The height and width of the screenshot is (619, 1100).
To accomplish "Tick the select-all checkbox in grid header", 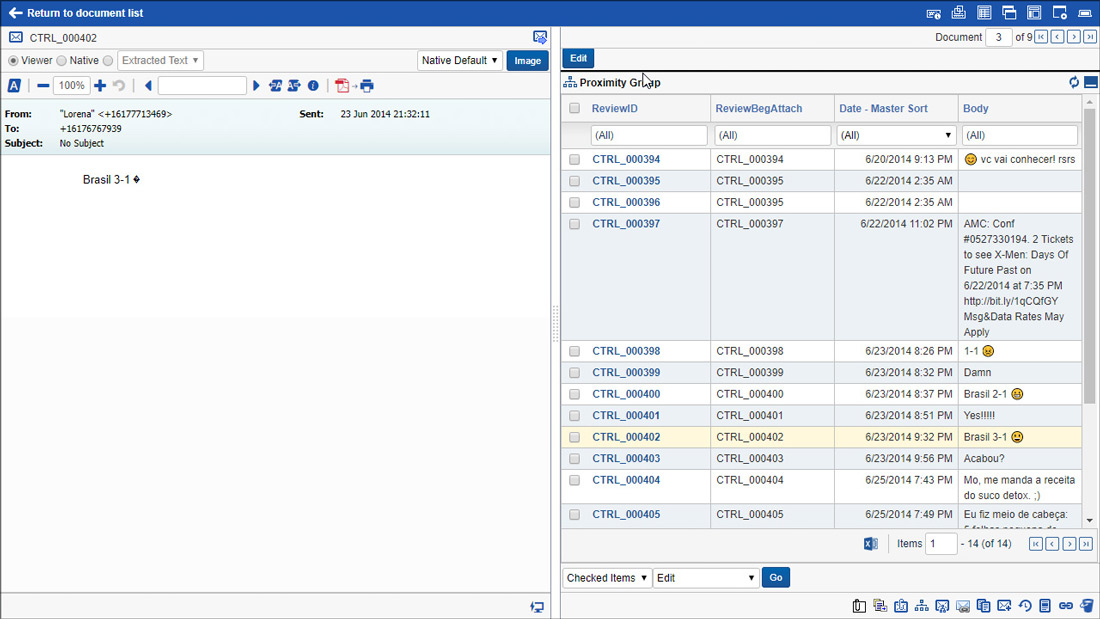I will click(x=574, y=108).
